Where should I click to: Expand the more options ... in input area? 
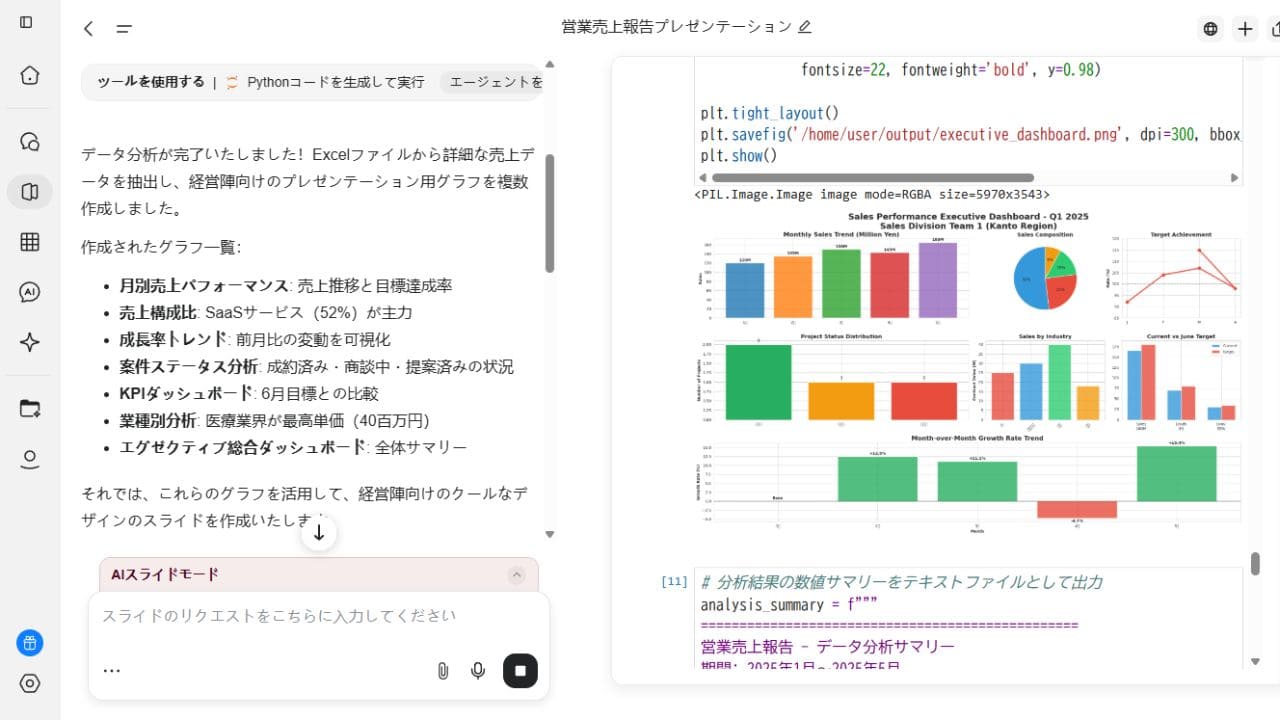click(x=111, y=670)
